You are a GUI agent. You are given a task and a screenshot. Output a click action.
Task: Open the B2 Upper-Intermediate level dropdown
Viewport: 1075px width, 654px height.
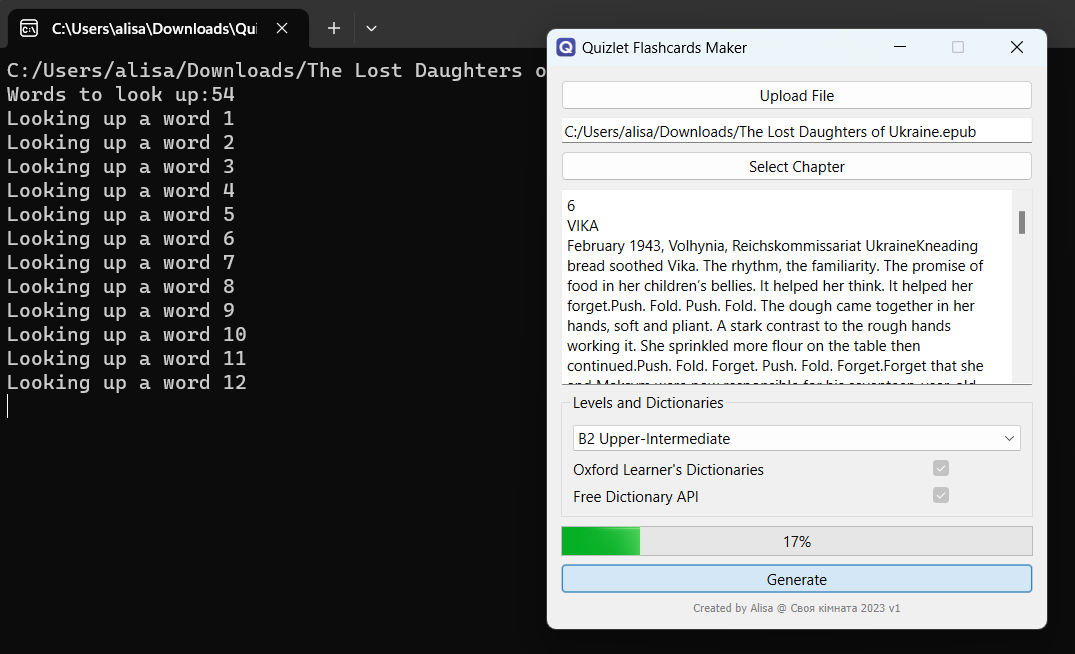[x=797, y=438]
